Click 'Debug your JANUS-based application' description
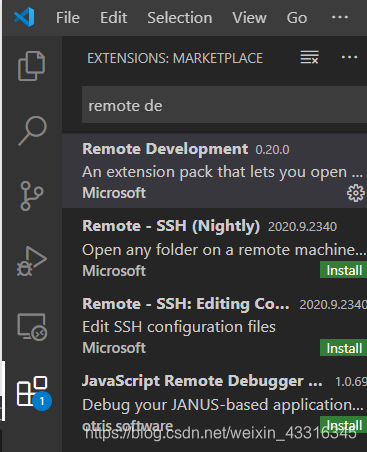The width and height of the screenshot is (367, 452). pyautogui.click(x=223, y=405)
